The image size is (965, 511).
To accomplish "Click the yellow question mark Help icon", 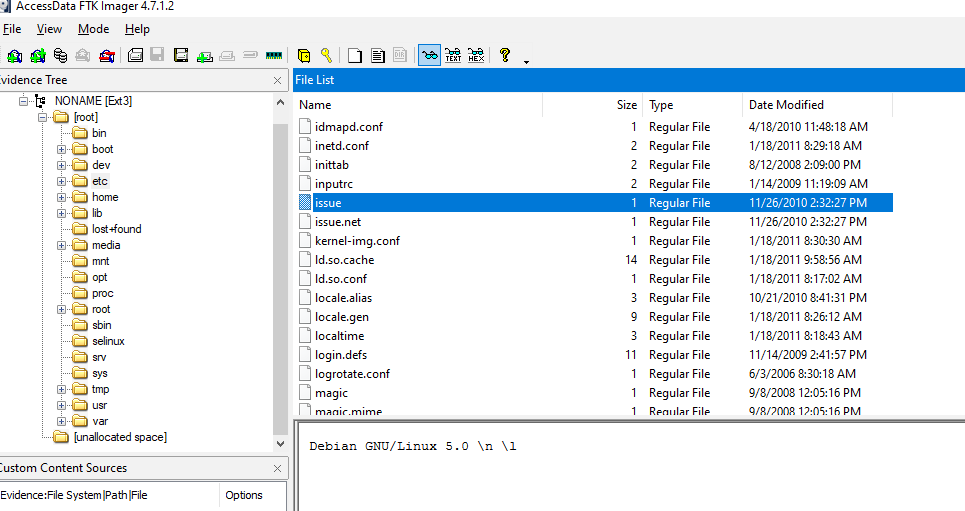I will tap(505, 55).
